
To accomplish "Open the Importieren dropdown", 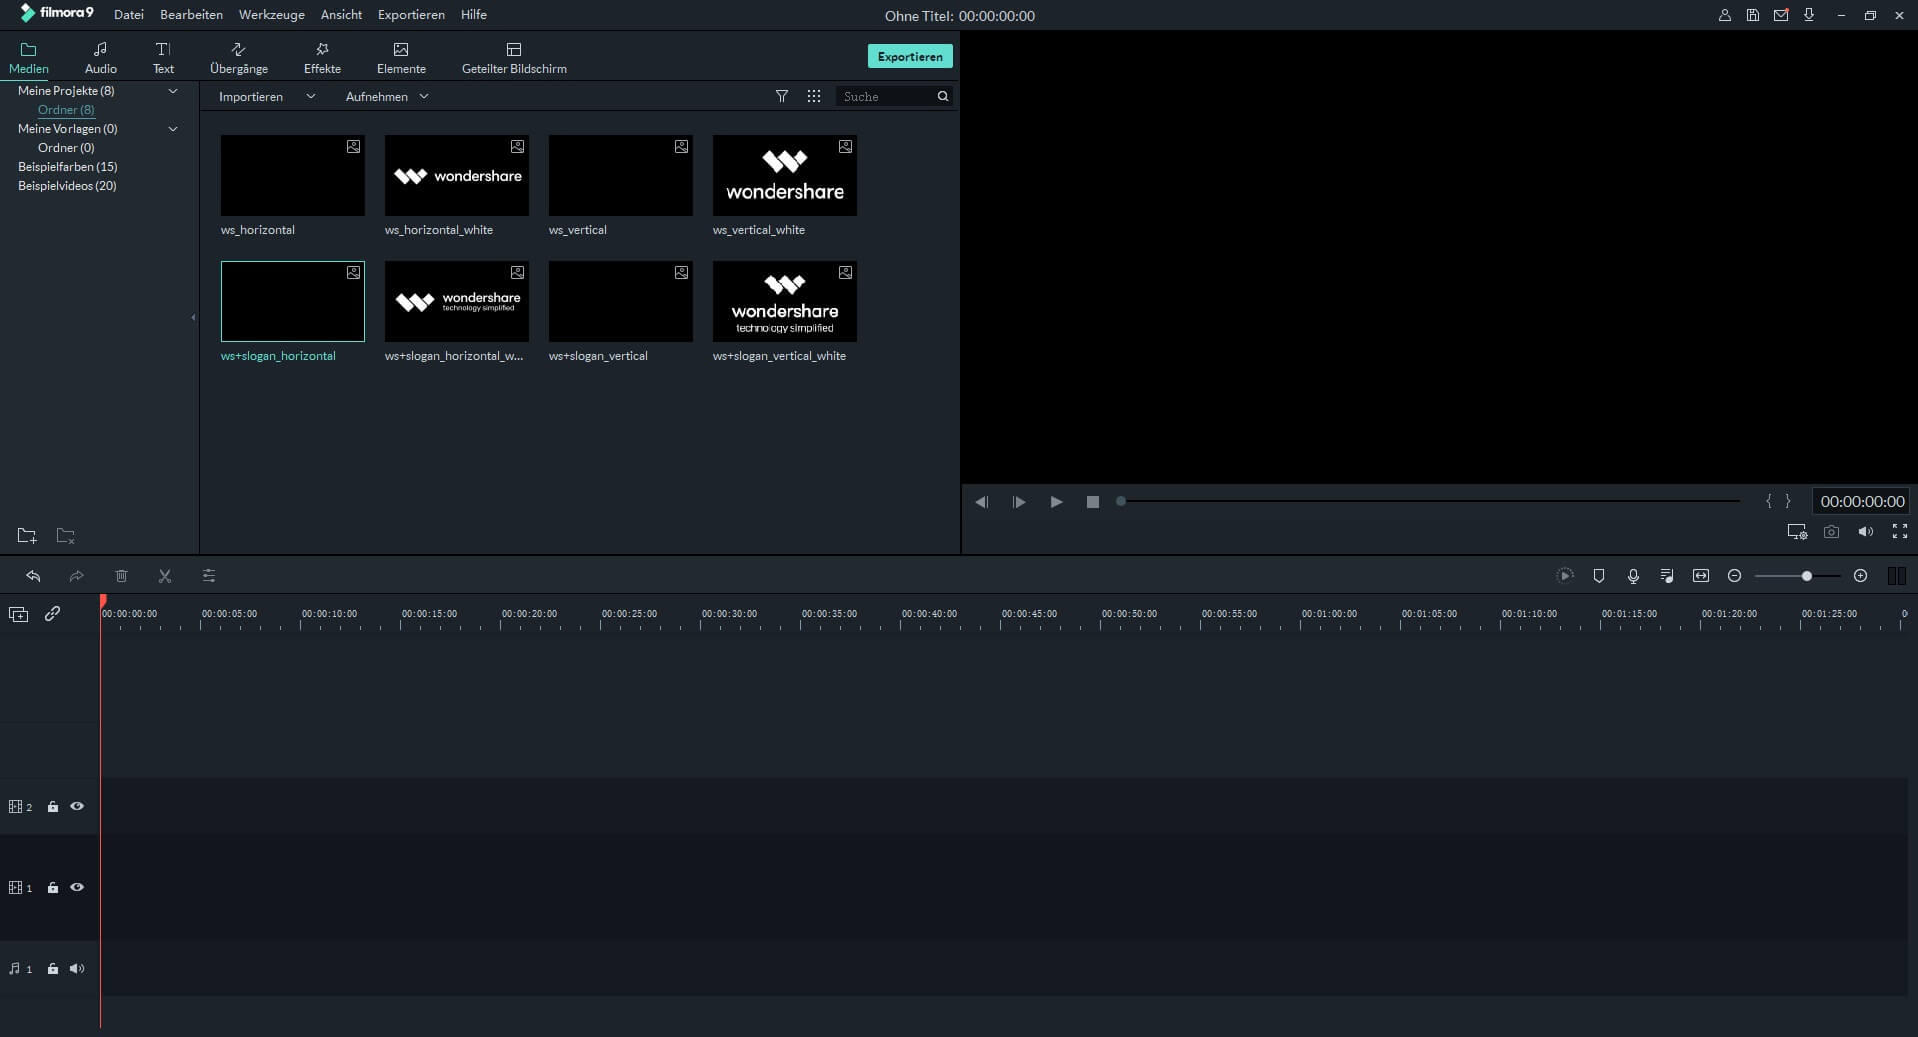I will 267,96.
